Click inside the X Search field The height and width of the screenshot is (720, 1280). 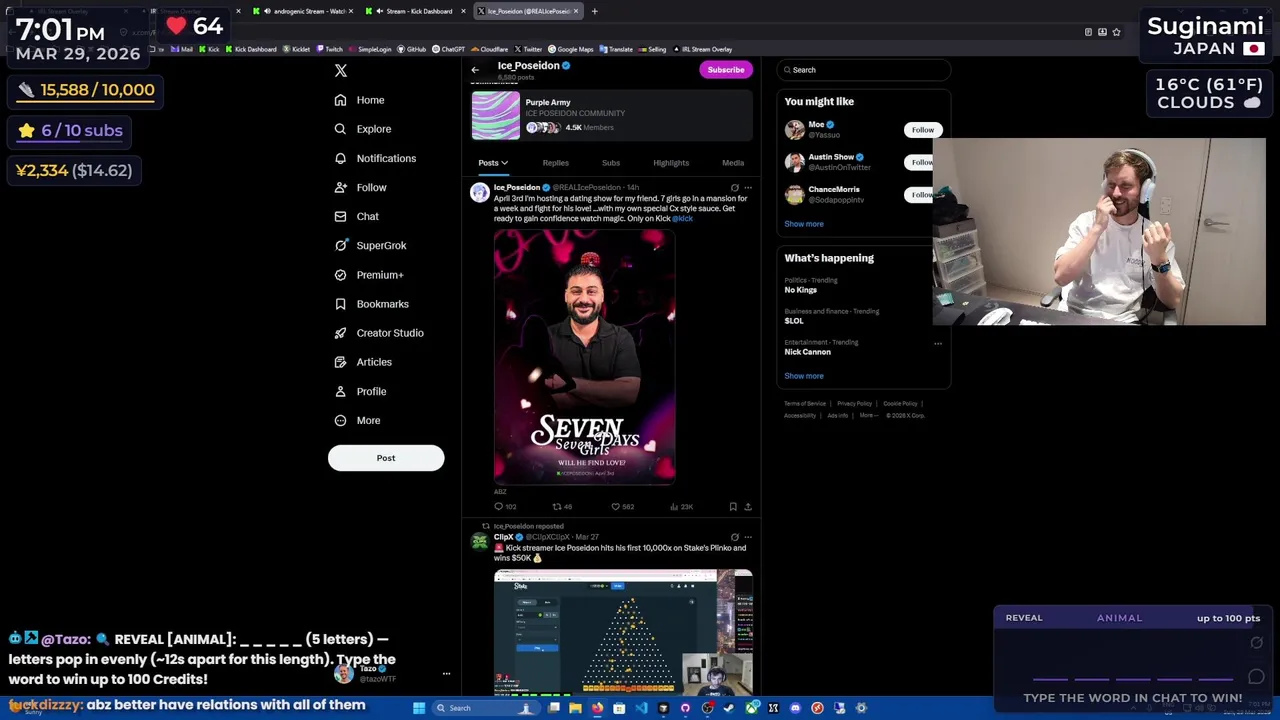(864, 70)
